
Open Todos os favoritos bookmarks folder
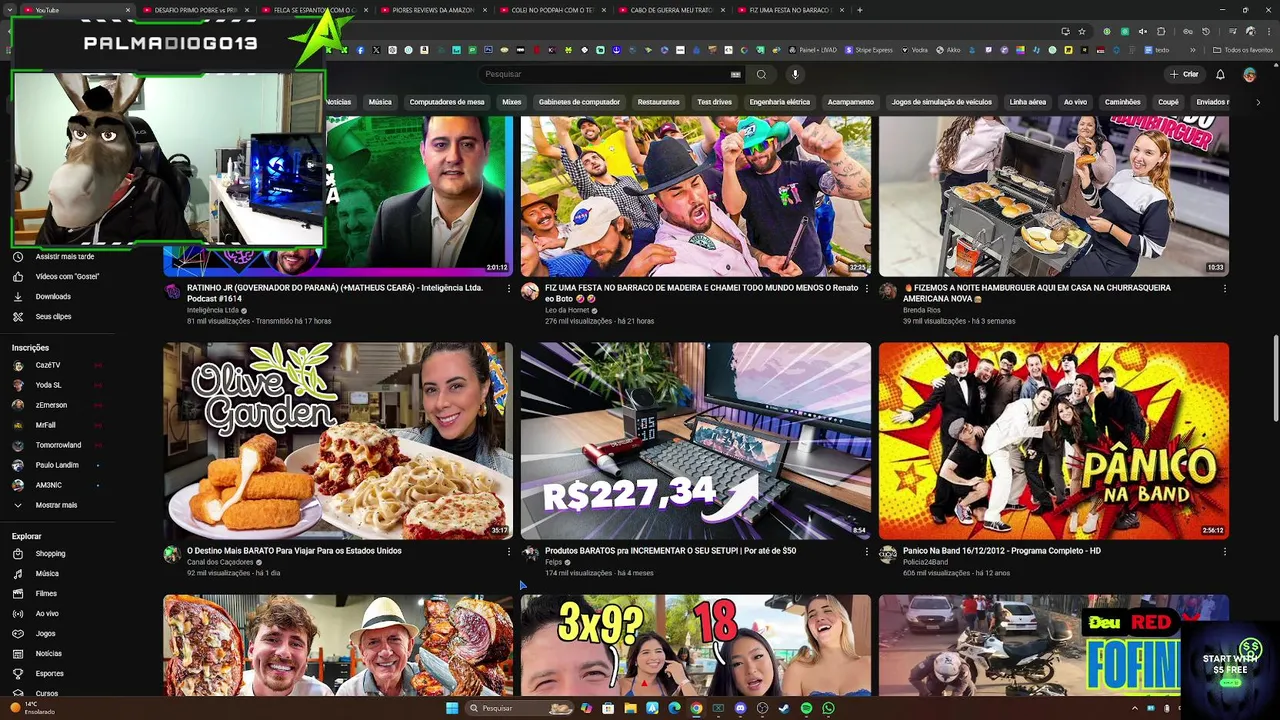(1243, 50)
